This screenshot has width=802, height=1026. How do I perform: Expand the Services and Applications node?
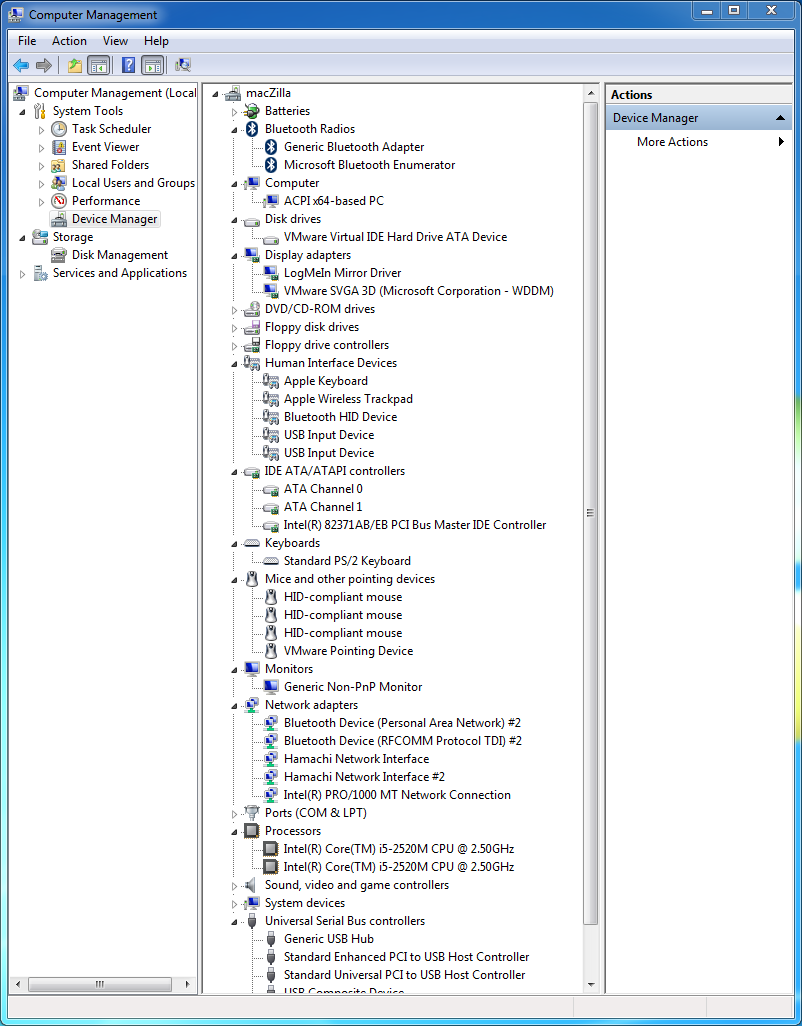pyautogui.click(x=22, y=274)
